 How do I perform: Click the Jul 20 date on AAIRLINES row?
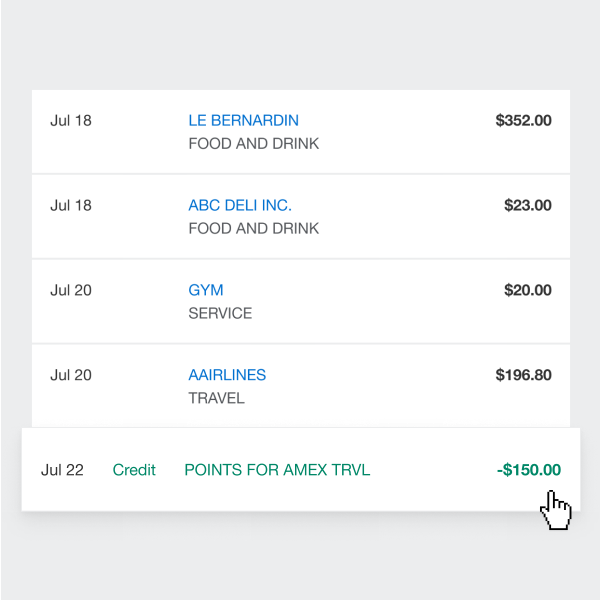[x=71, y=375]
